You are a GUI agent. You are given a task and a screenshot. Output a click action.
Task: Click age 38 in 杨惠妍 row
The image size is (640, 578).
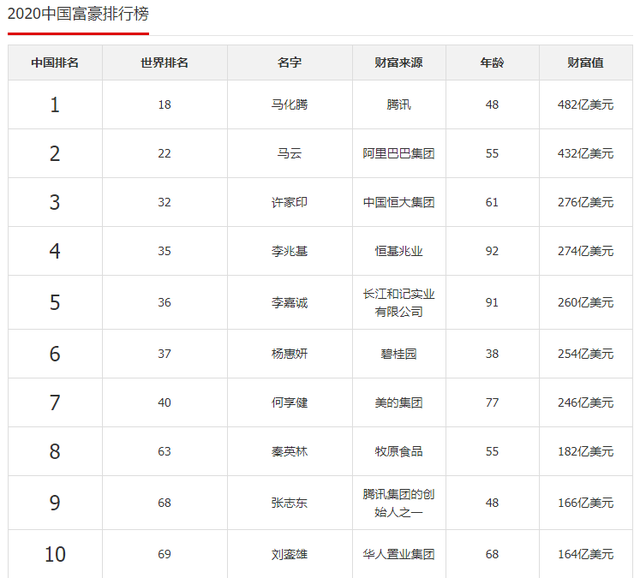(x=492, y=354)
